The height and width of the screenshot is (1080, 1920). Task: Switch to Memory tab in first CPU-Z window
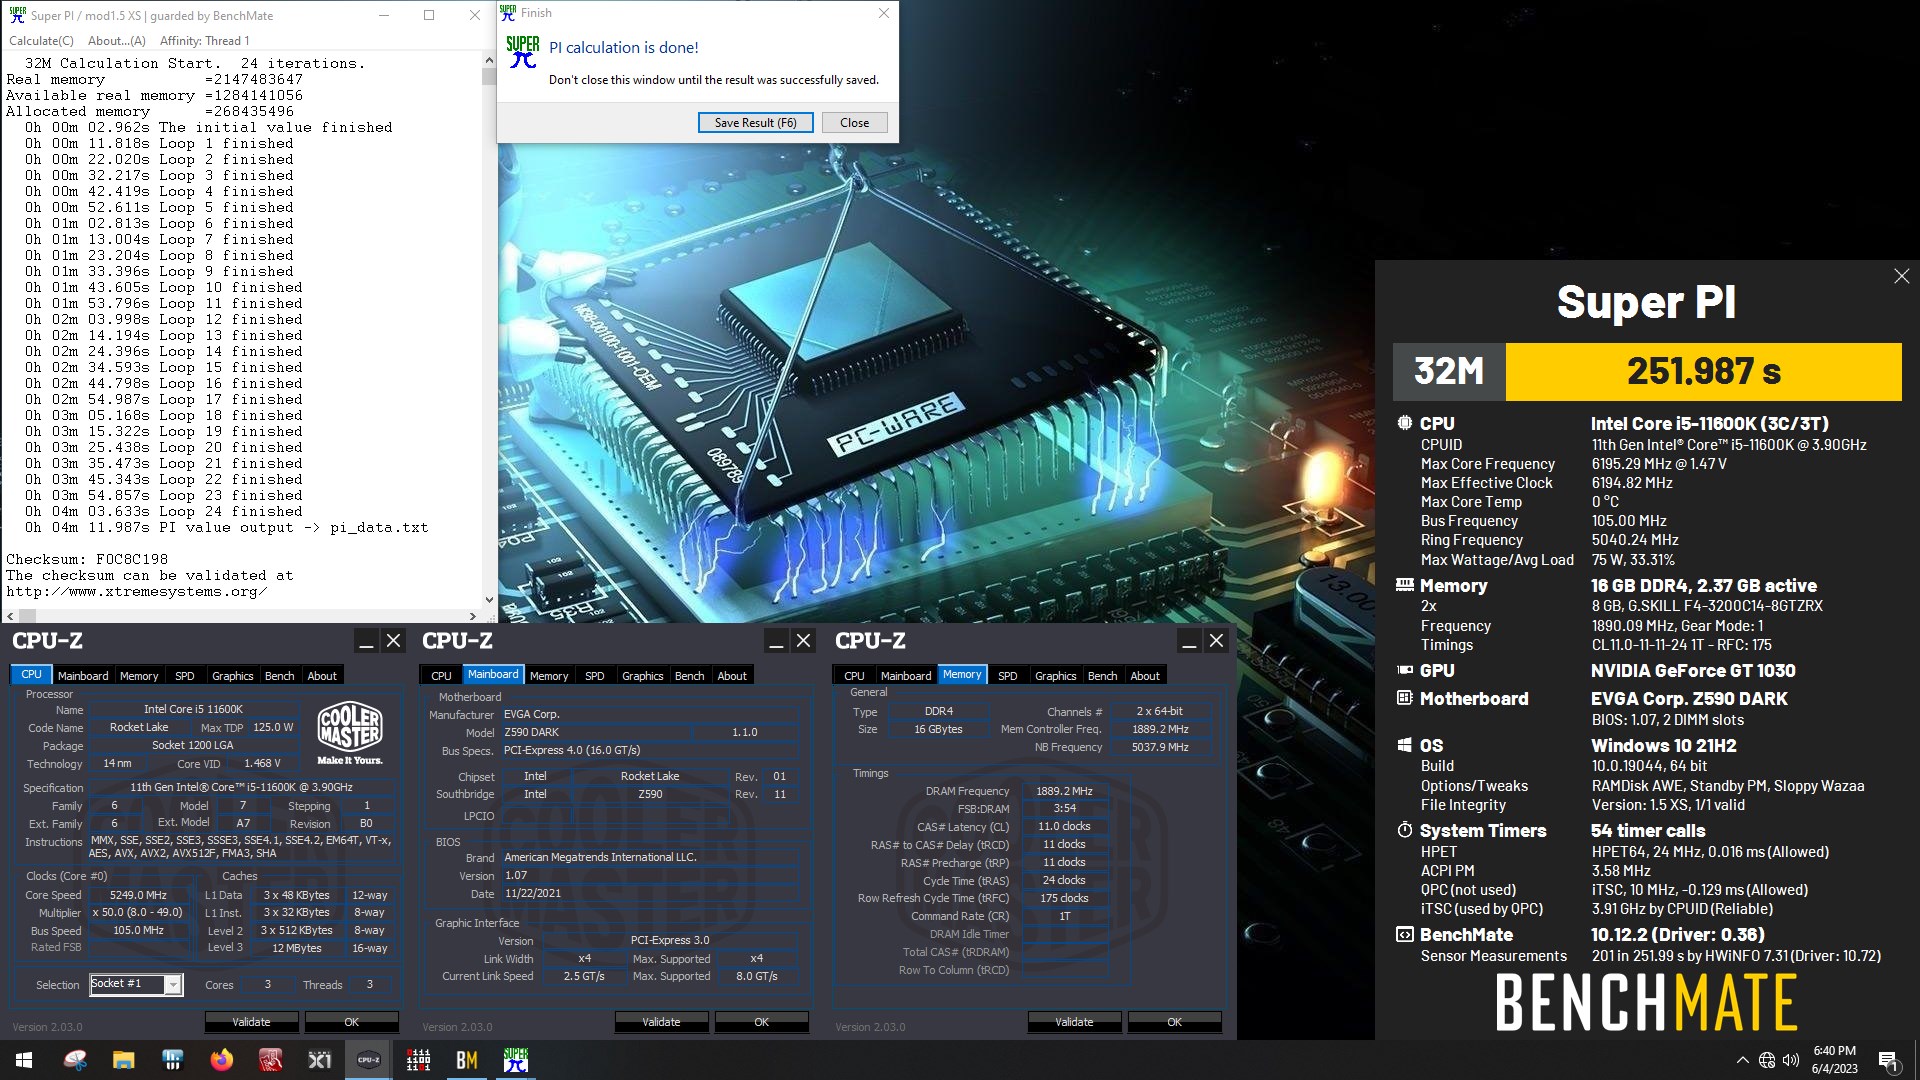[x=139, y=676]
